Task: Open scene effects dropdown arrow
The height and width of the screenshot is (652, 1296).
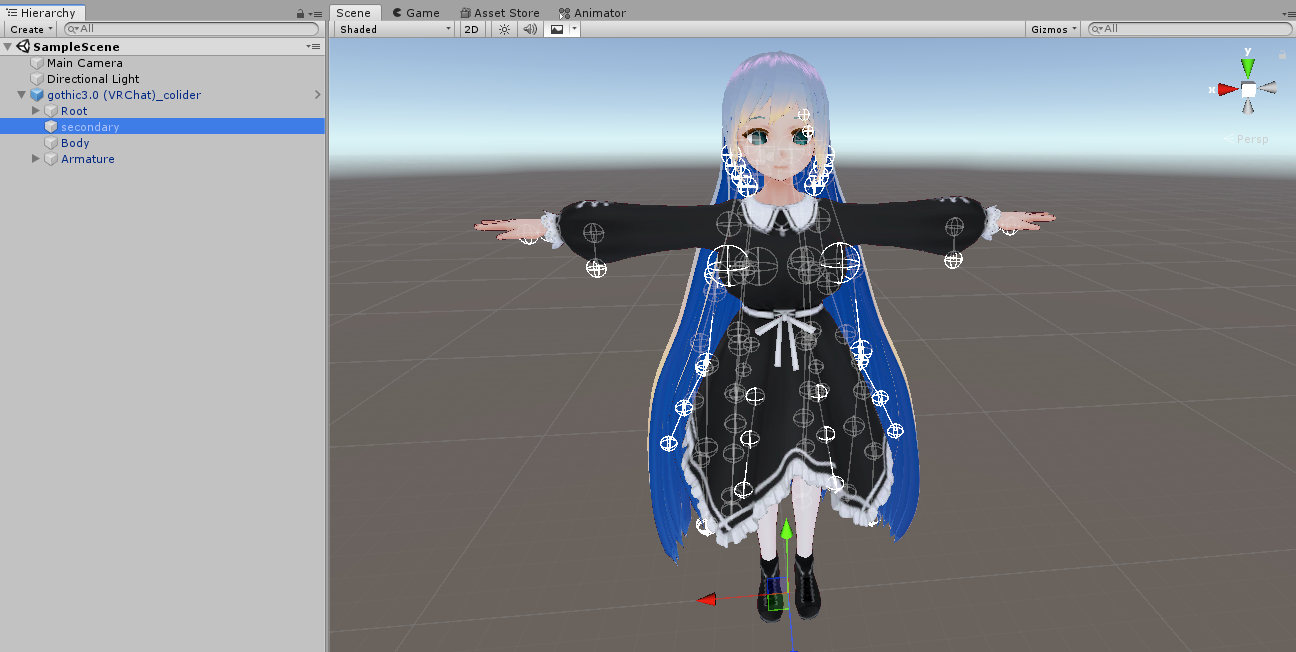Action: 575,29
